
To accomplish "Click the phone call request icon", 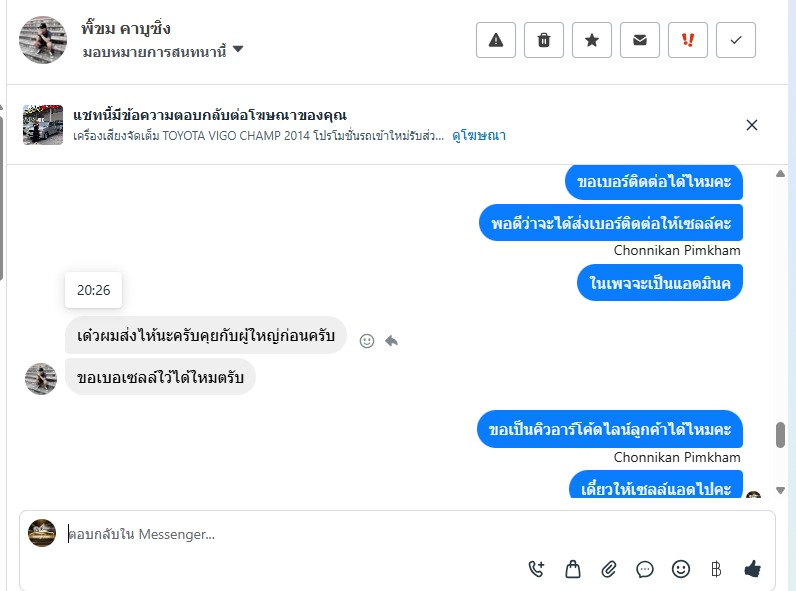I will [536, 569].
